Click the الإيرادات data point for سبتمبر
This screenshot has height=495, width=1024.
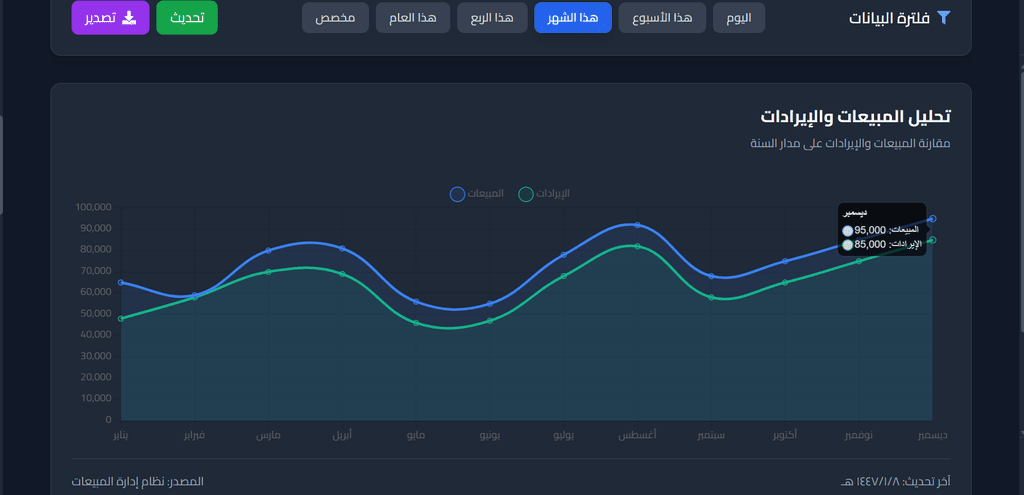coord(711,297)
